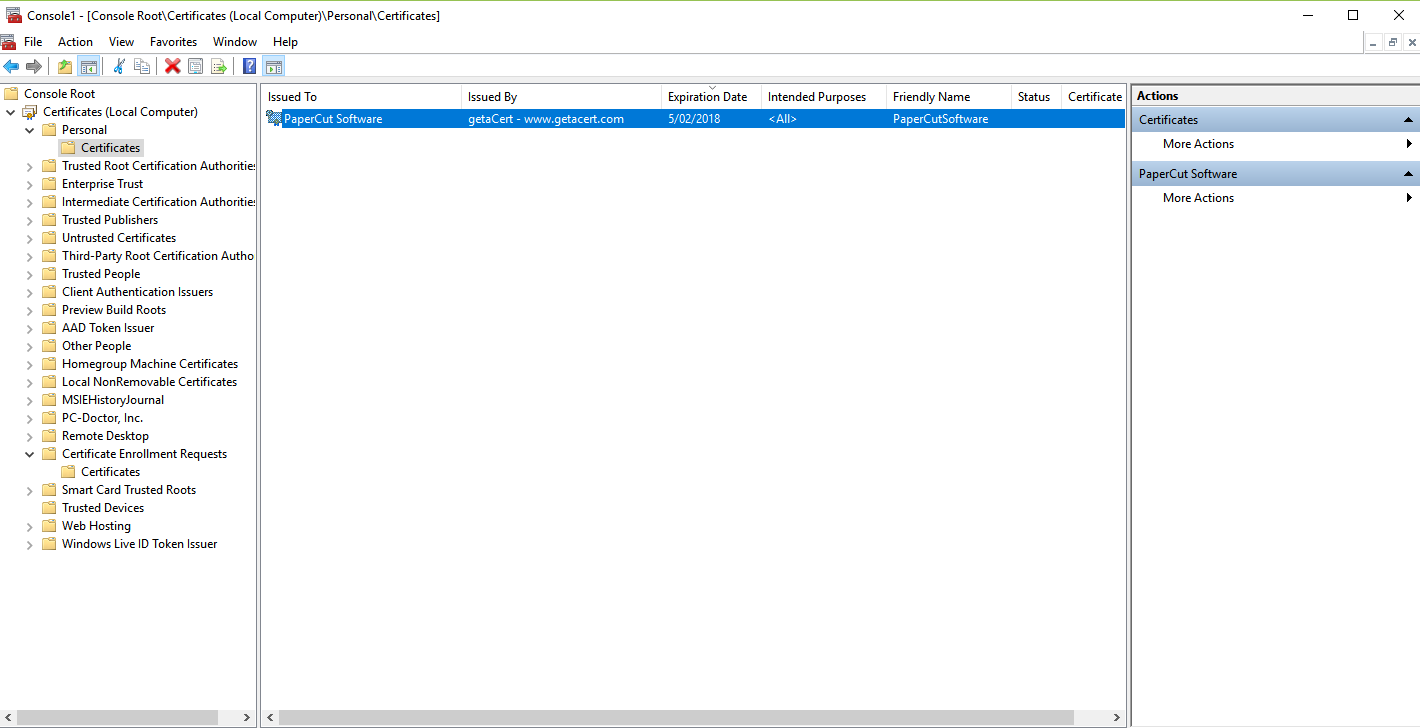This screenshot has height=728, width=1420.
Task: Expand Intermediate Certification Authorities node
Action: [x=30, y=202]
